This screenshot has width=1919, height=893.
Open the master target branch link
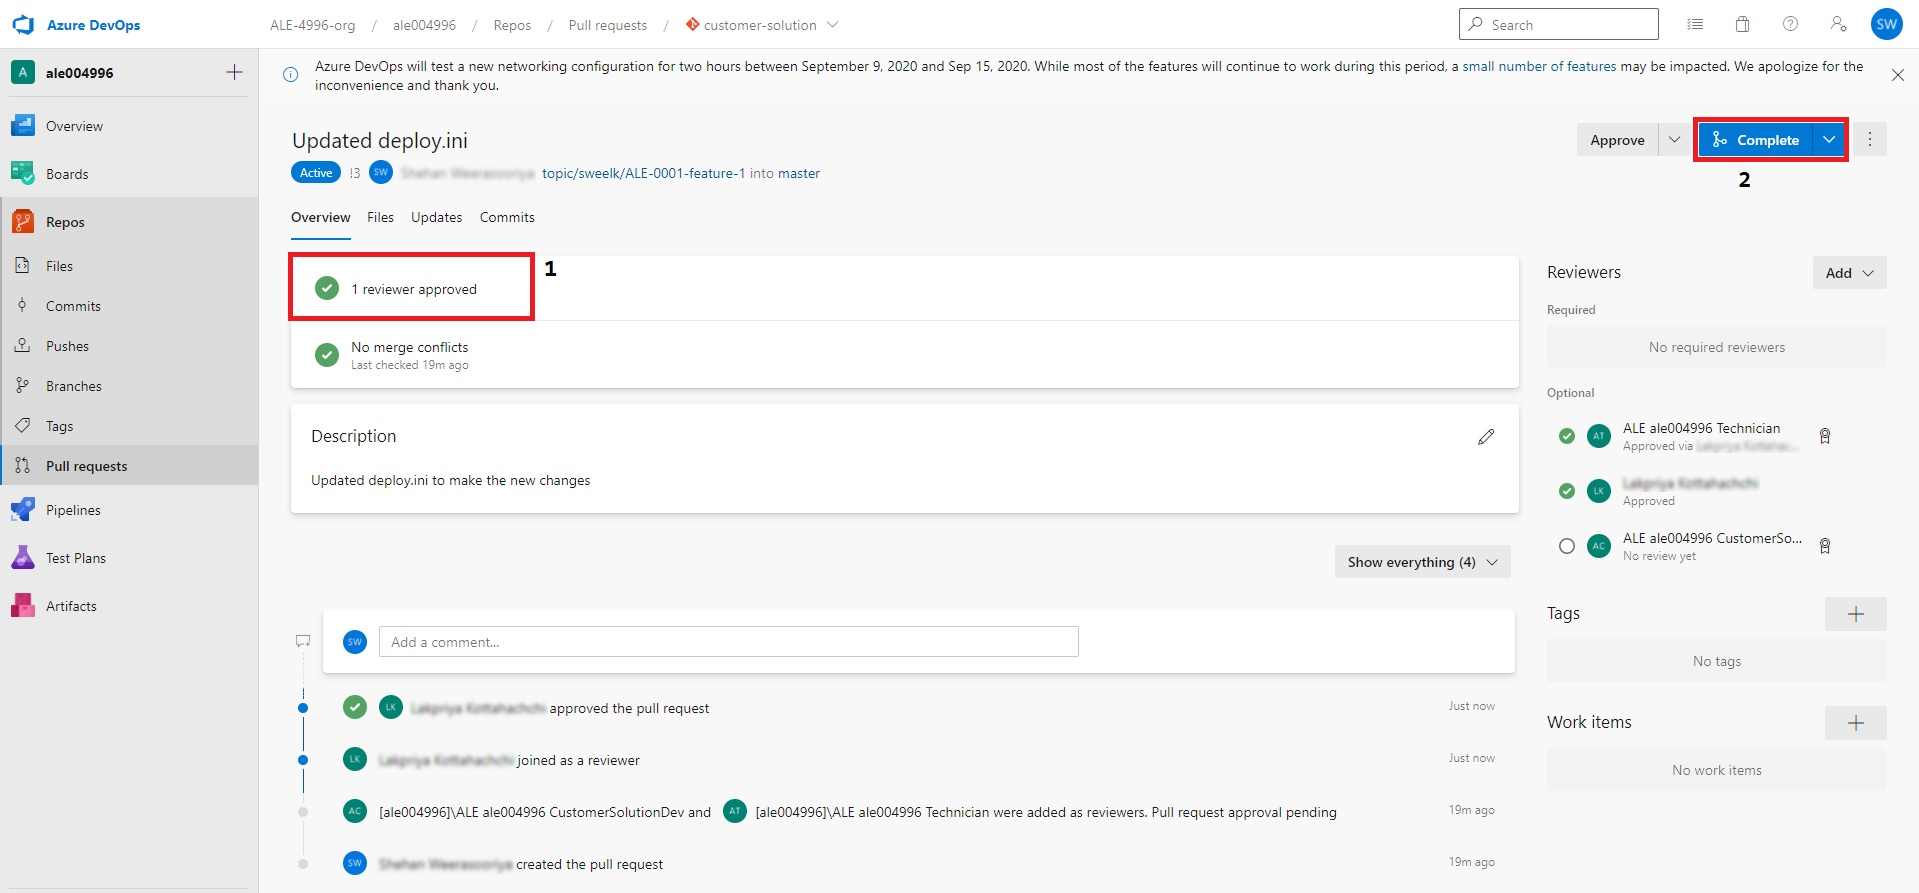[x=799, y=173]
